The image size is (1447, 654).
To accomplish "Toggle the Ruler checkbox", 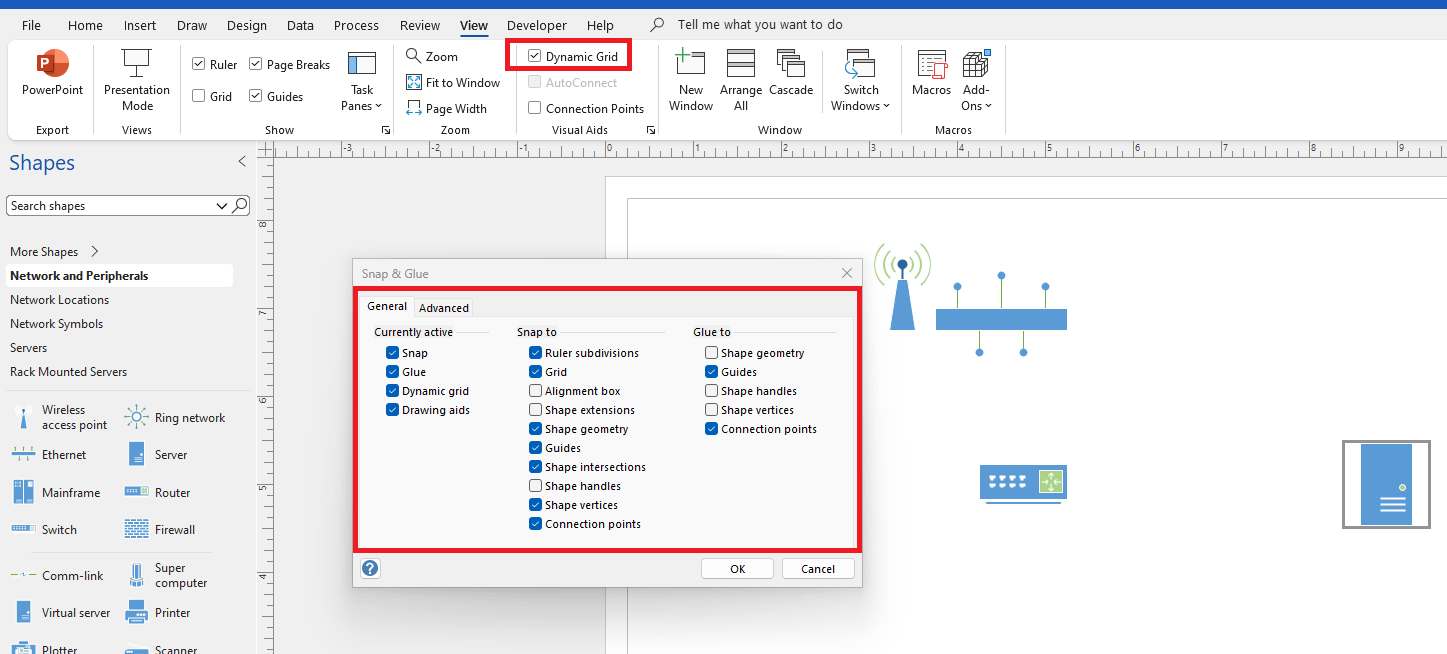I will click(x=199, y=64).
